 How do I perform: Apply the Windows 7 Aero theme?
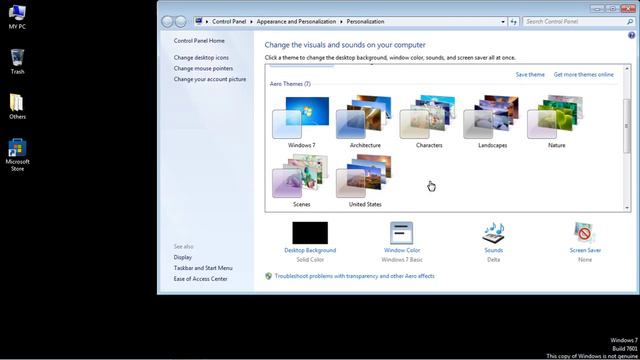point(301,122)
